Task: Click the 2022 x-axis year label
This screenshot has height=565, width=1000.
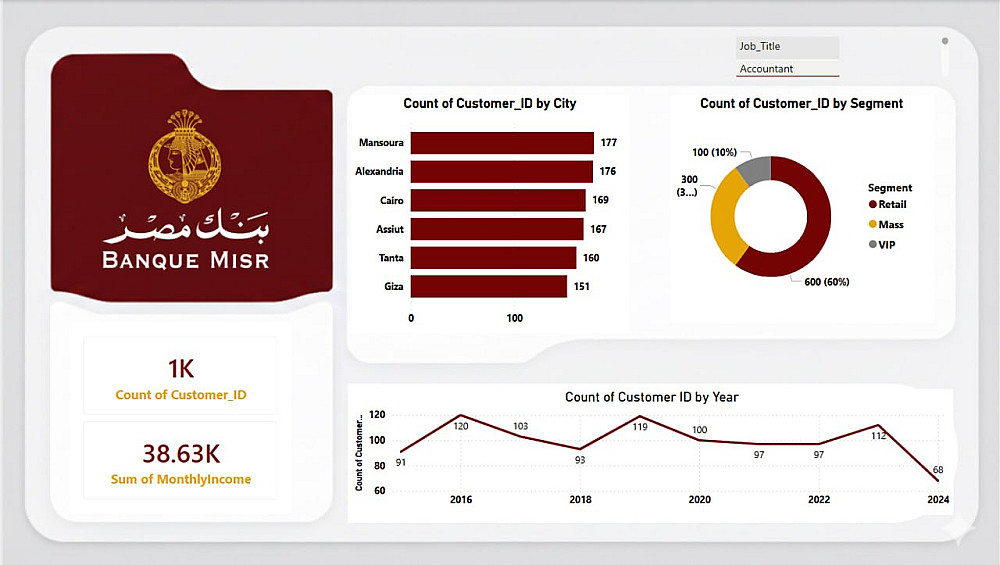Action: click(819, 499)
